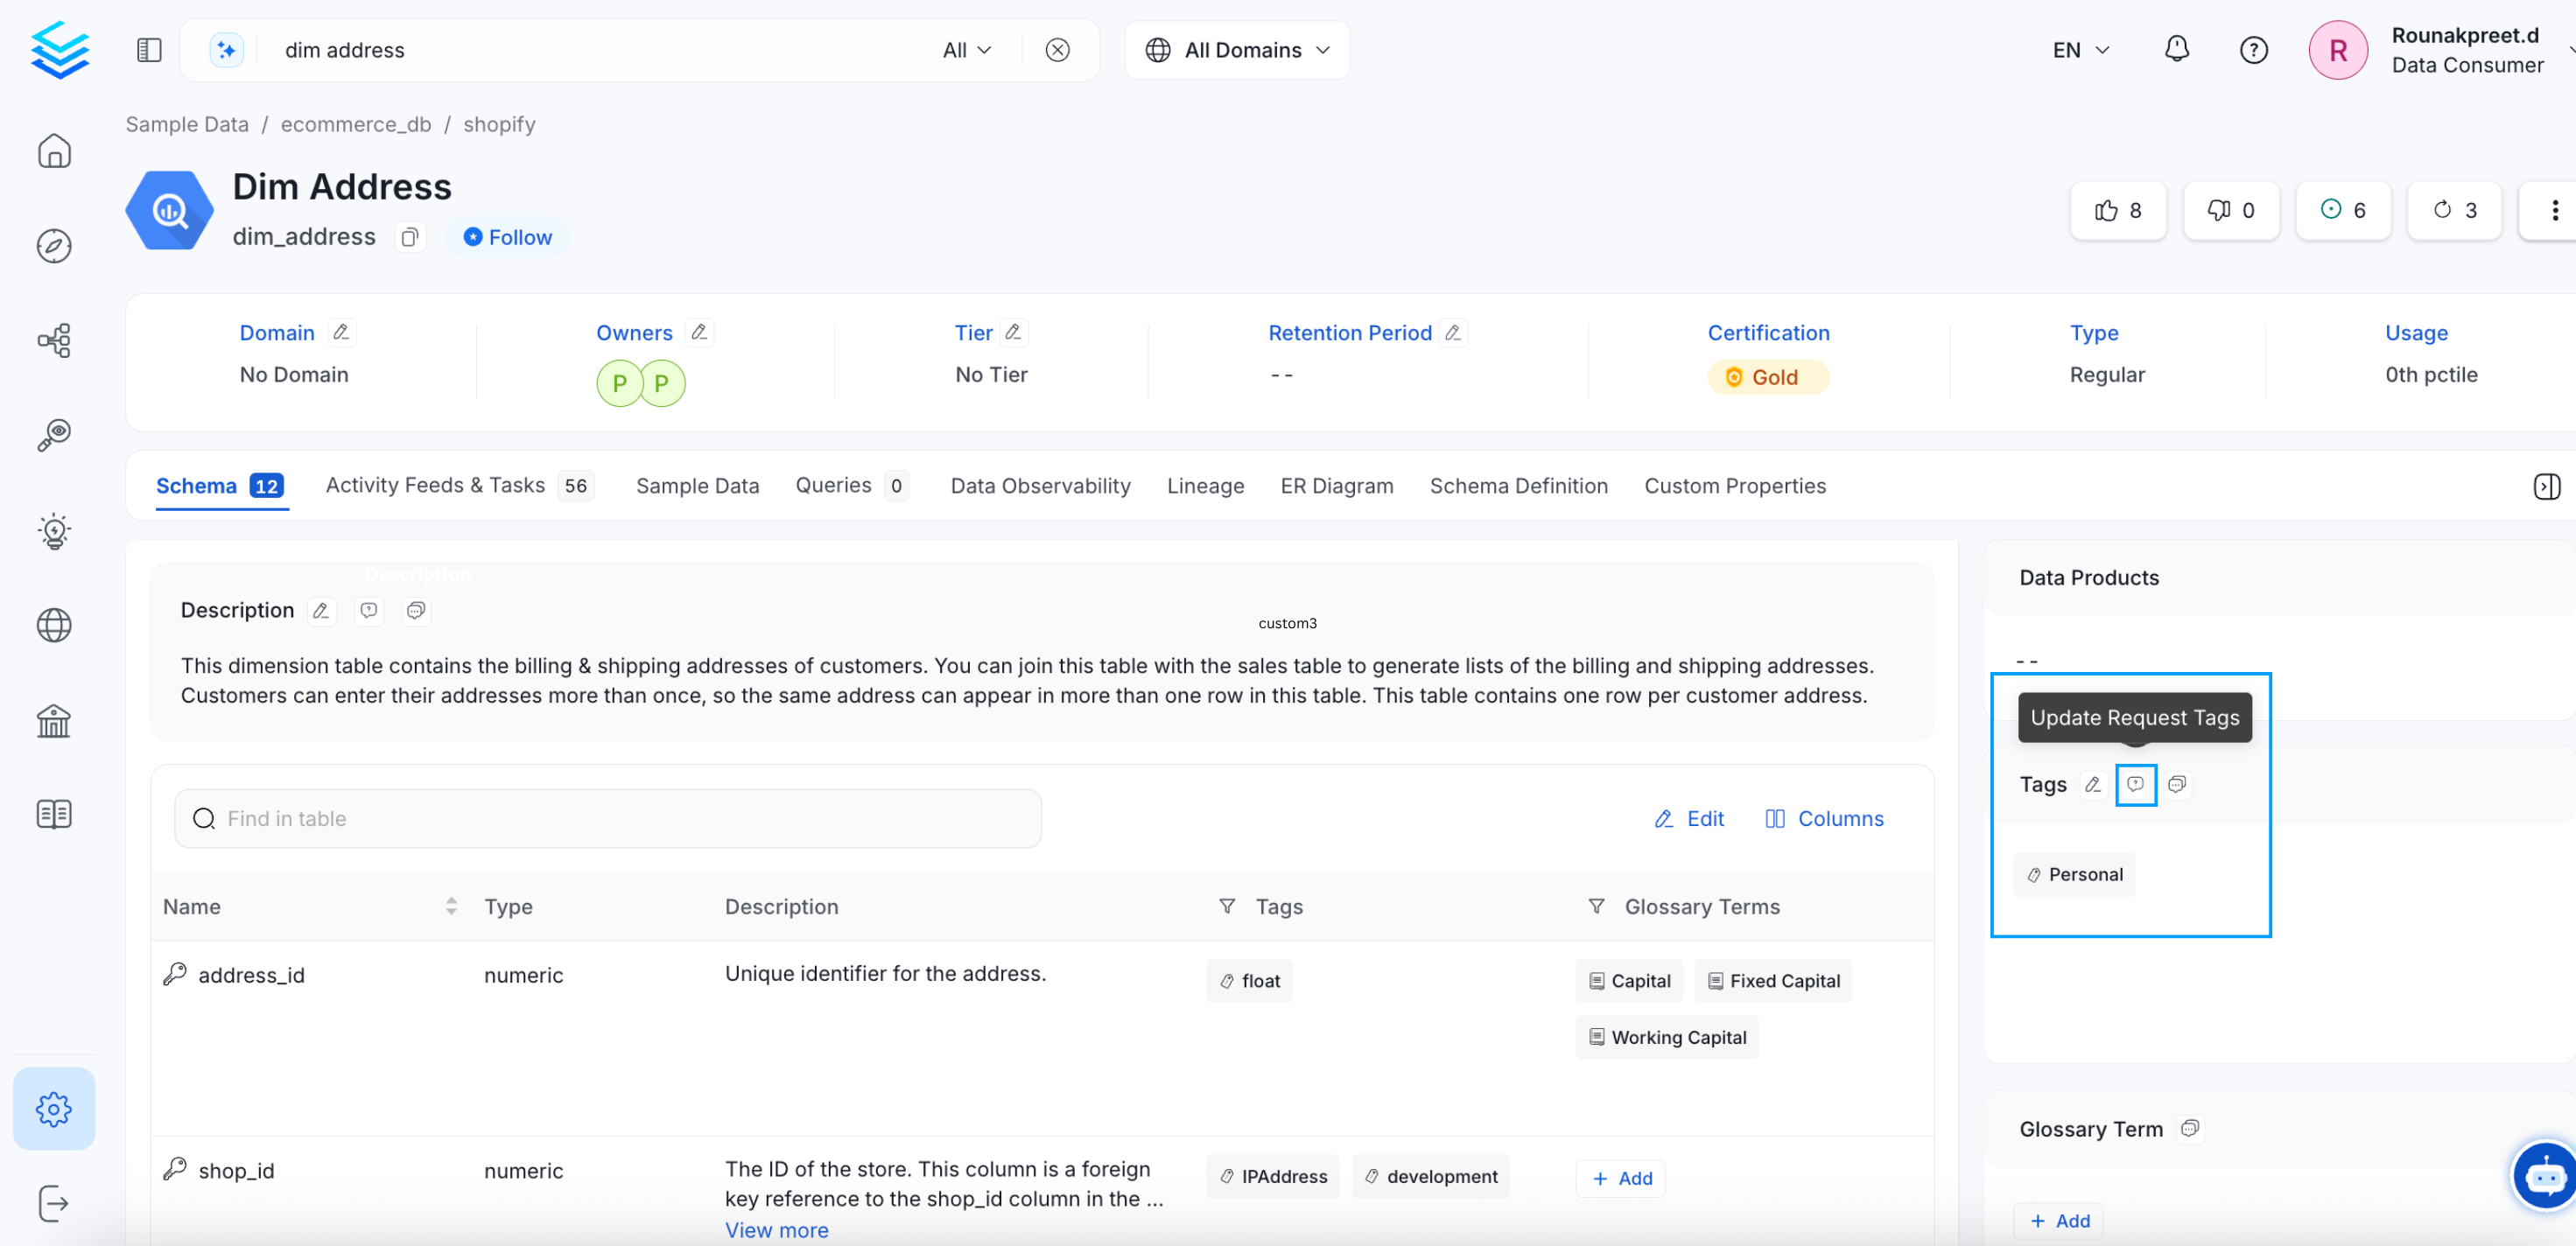The height and width of the screenshot is (1246, 2576).
Task: Follow the Dim Address table
Action: pyautogui.click(x=508, y=237)
